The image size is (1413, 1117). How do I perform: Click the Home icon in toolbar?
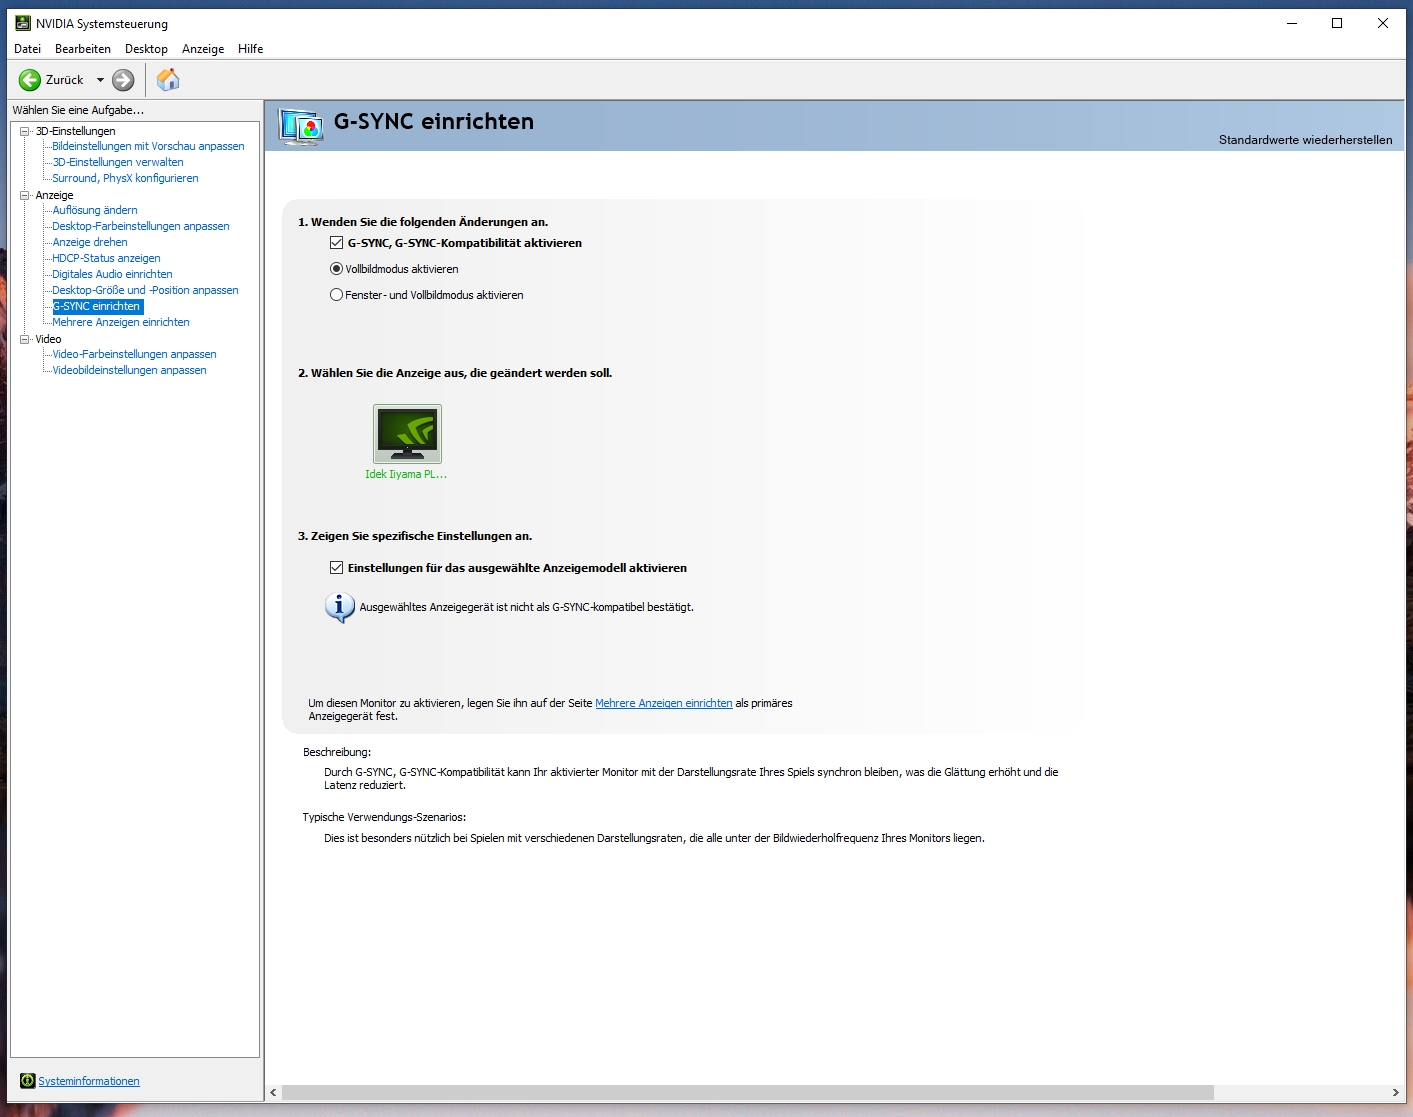tap(168, 80)
